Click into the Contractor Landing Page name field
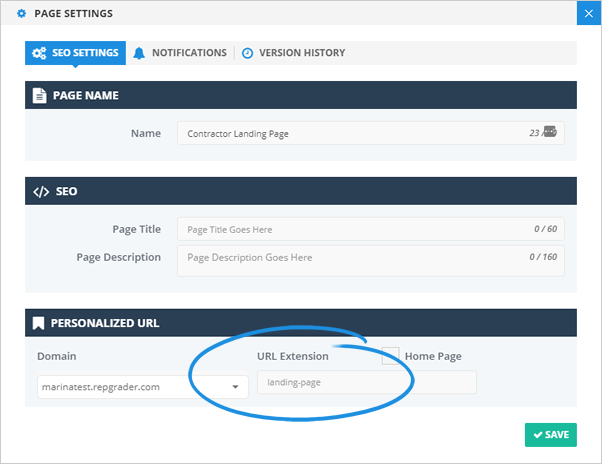602x464 pixels. tap(350, 133)
